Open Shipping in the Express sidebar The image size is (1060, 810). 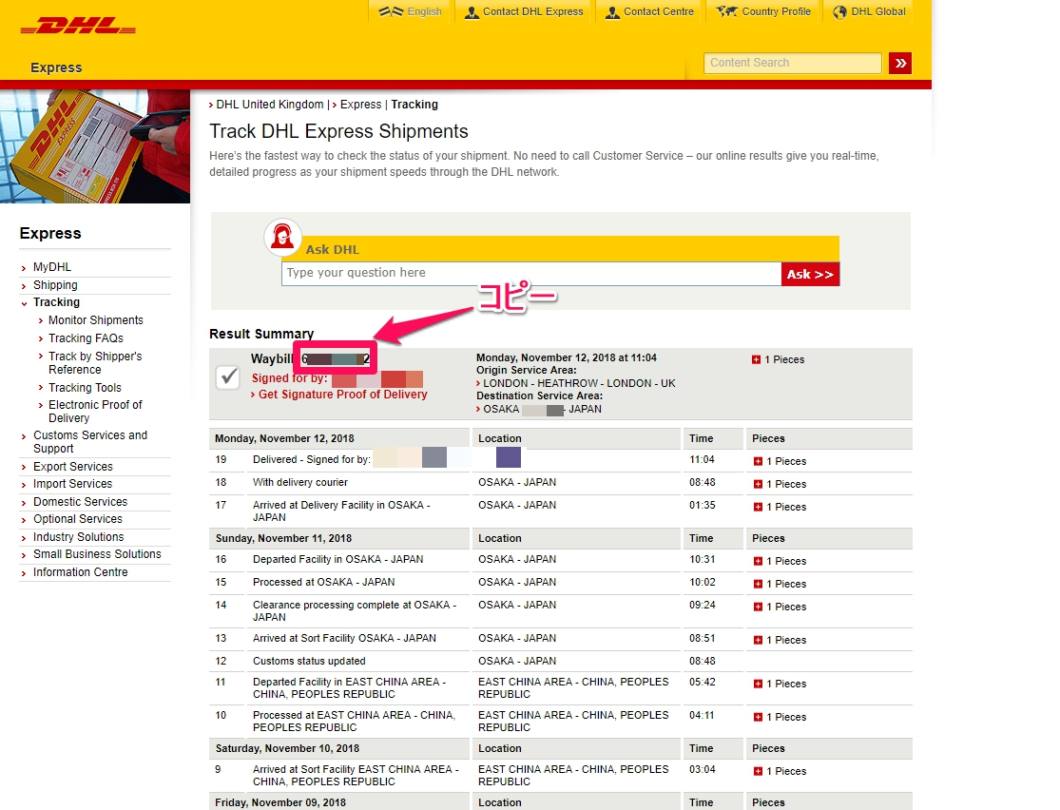click(x=55, y=285)
